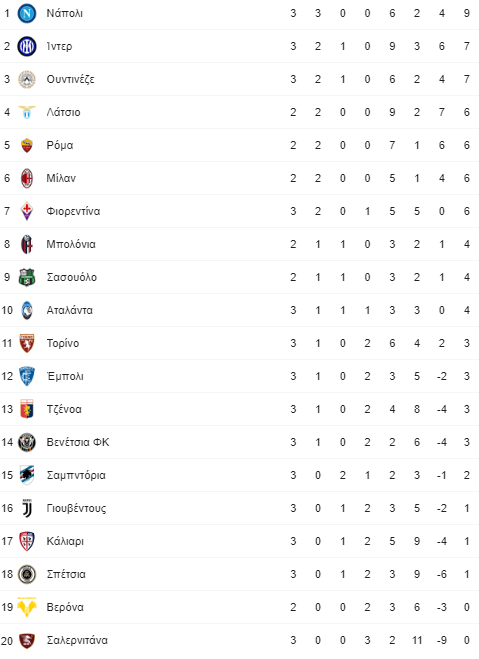The height and width of the screenshot is (659, 479).
Task: Click the Σπέτσια team name
Action: [66, 574]
